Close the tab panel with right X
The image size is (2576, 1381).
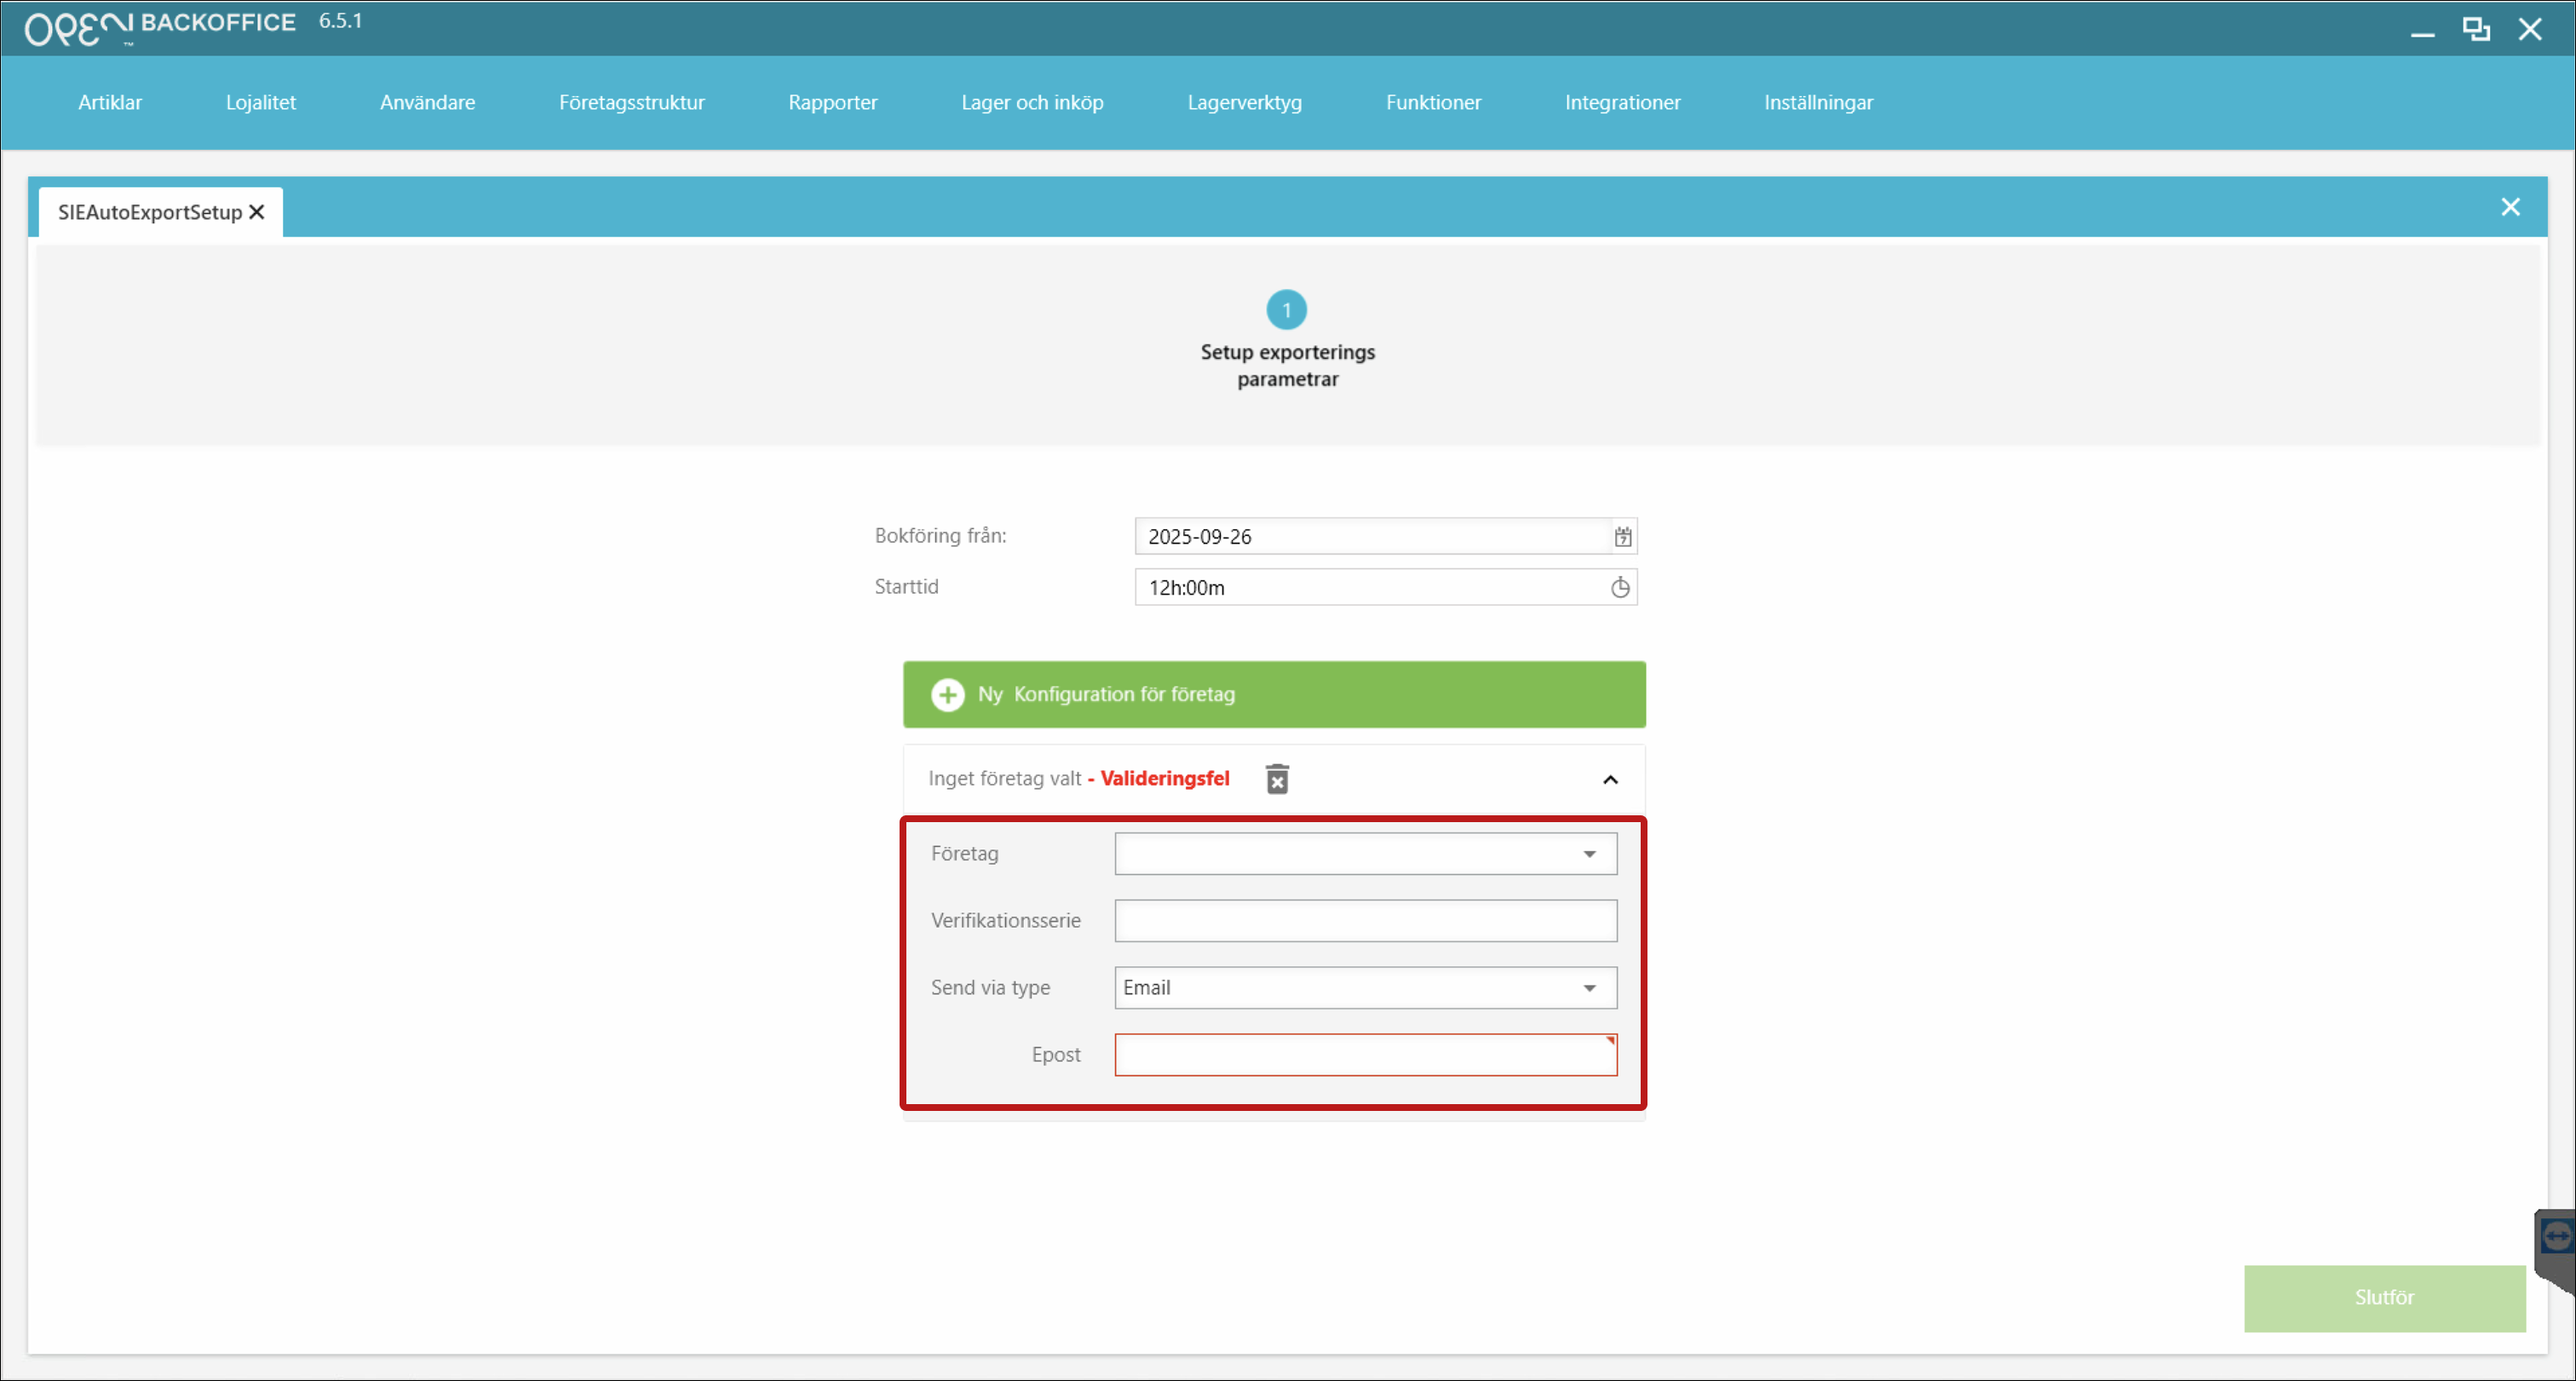click(x=2510, y=207)
